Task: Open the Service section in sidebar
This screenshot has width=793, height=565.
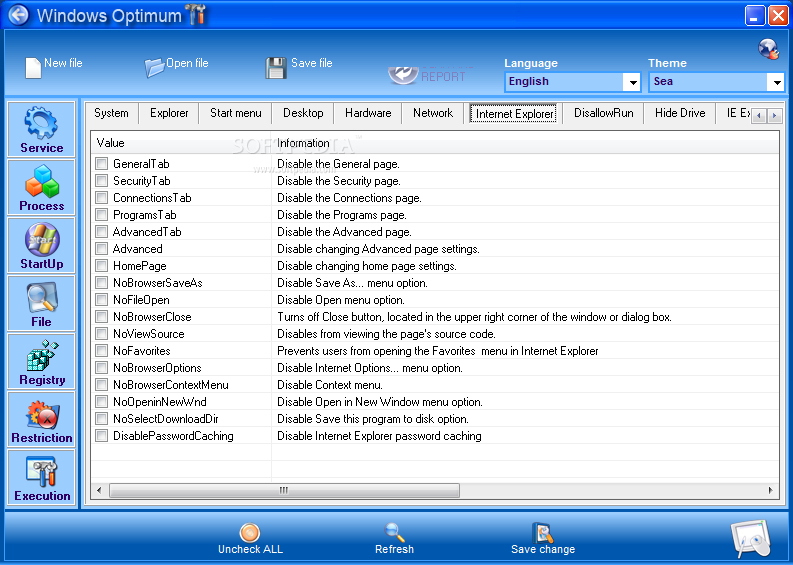Action: tap(41, 129)
